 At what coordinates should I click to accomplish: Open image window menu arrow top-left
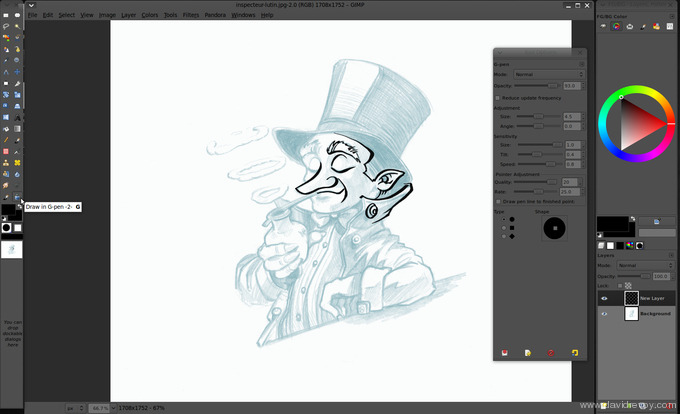(31, 5)
